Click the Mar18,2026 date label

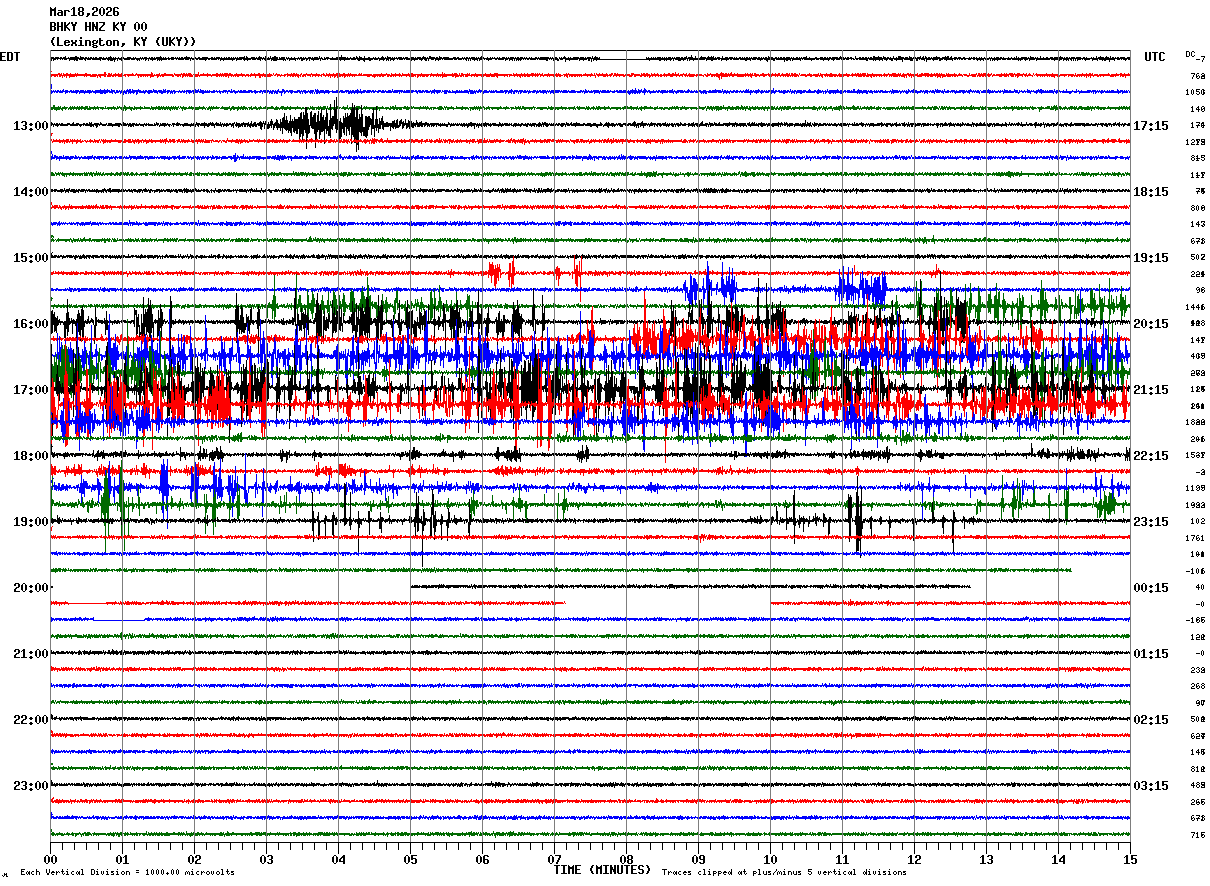click(84, 12)
